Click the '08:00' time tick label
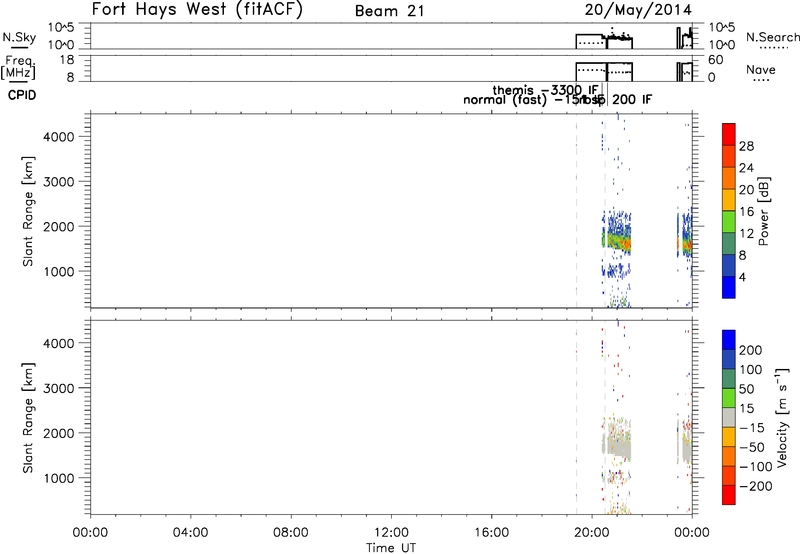Viewport: 800px width, 554px height. point(291,533)
